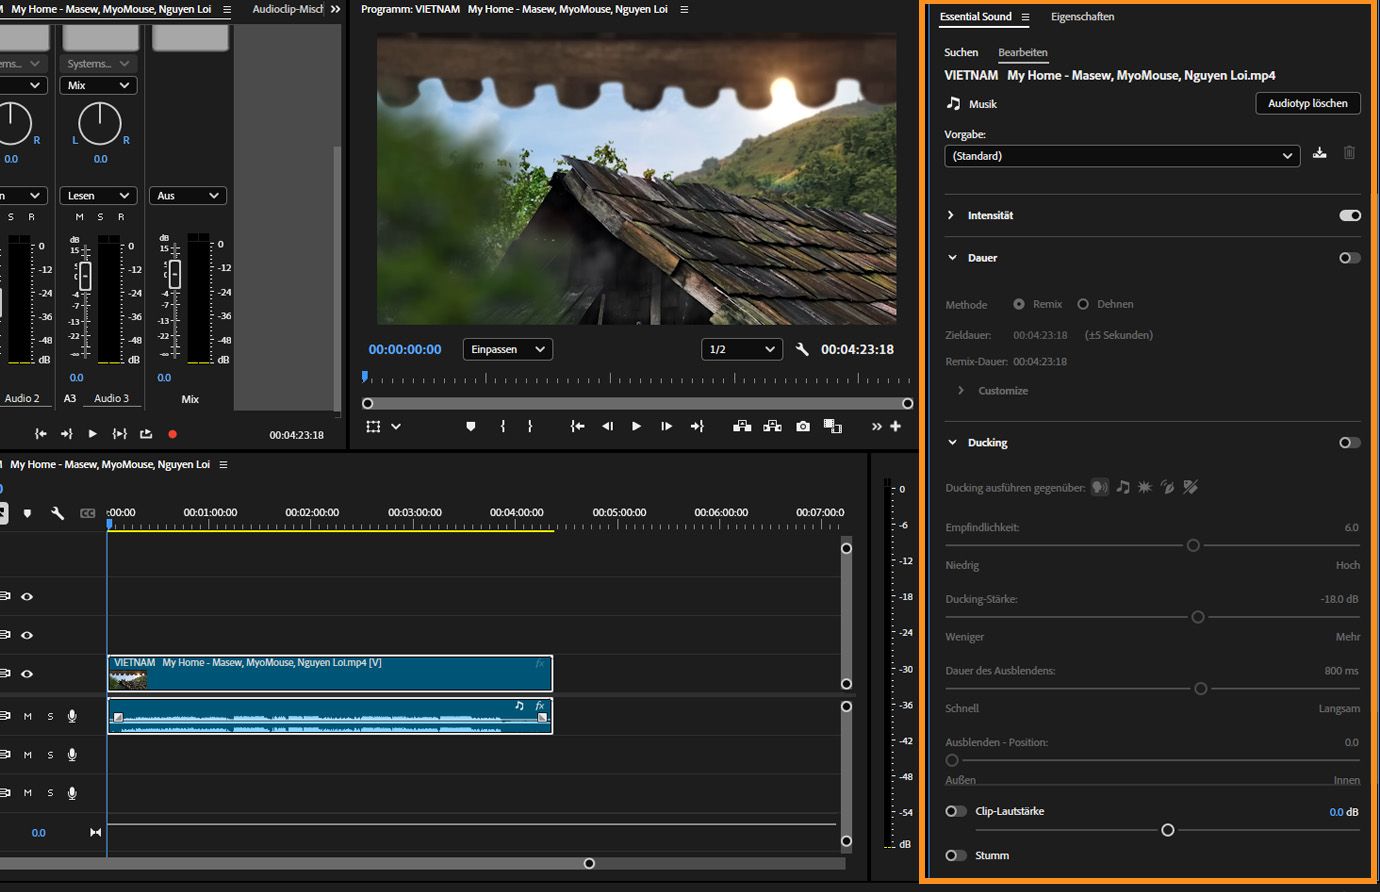The image size is (1380, 892).
Task: Select the Suchen tab in Essential Sound
Action: pos(960,52)
